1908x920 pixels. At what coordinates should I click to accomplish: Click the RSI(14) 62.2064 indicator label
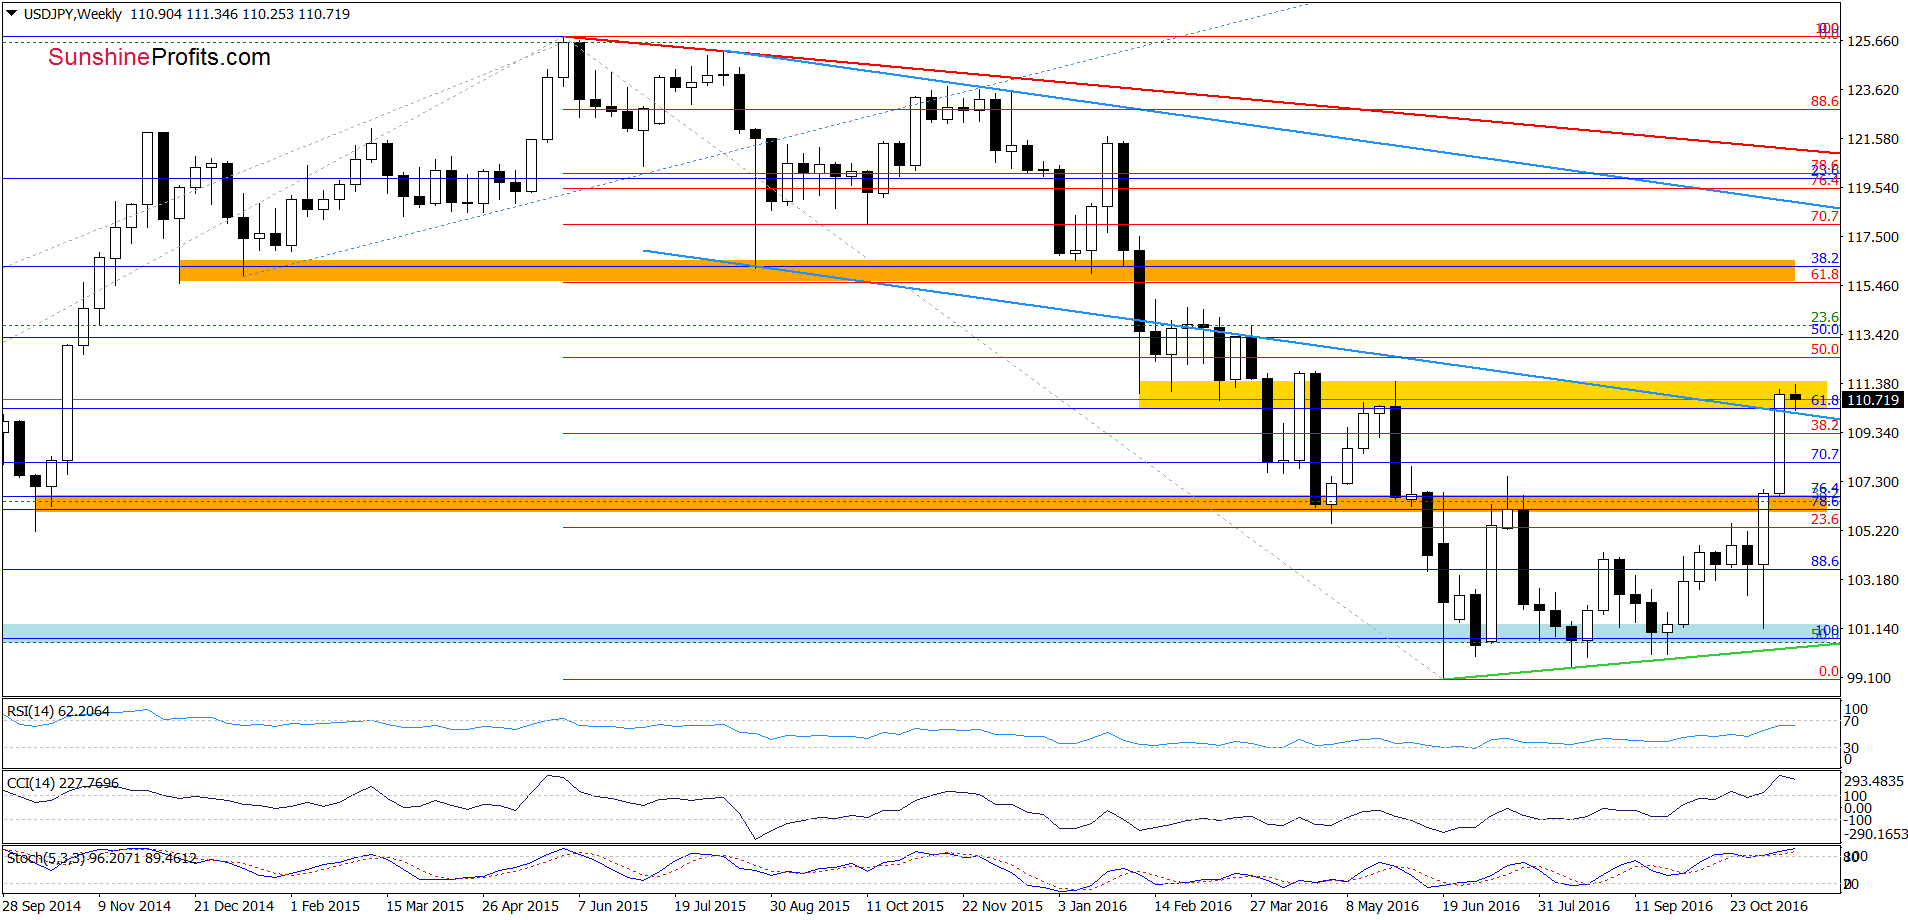coord(58,711)
